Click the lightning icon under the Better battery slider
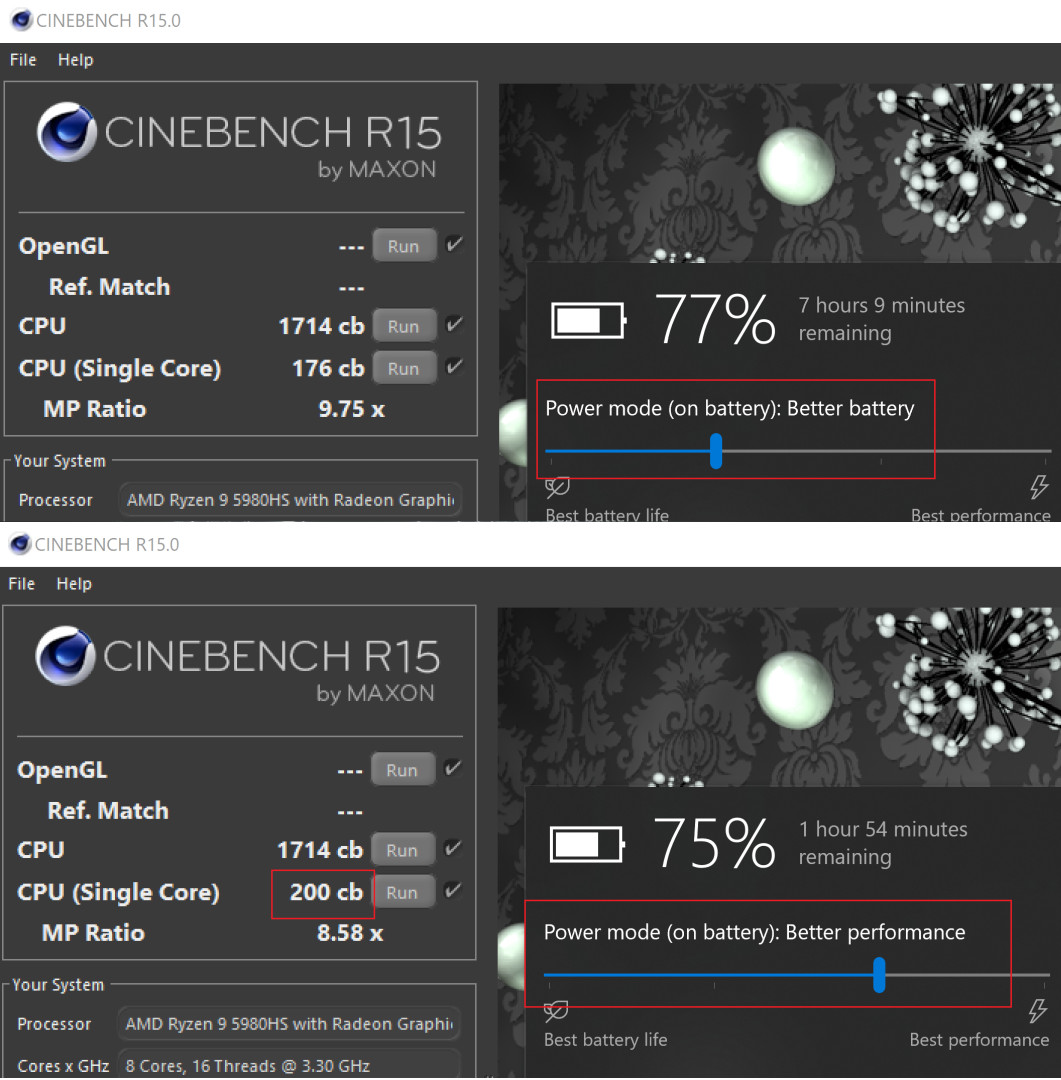The width and height of the screenshot is (1061, 1080). pyautogui.click(x=1039, y=488)
